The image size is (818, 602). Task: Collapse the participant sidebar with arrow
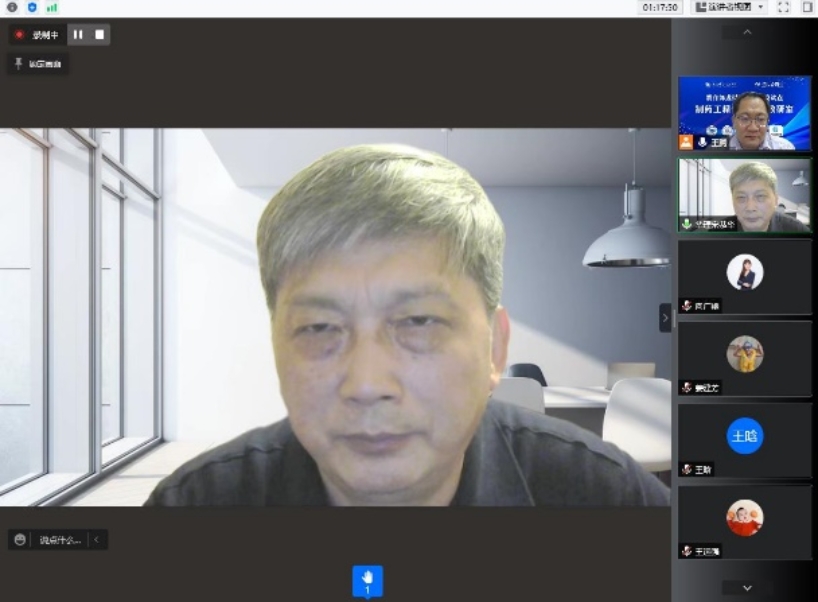(665, 317)
